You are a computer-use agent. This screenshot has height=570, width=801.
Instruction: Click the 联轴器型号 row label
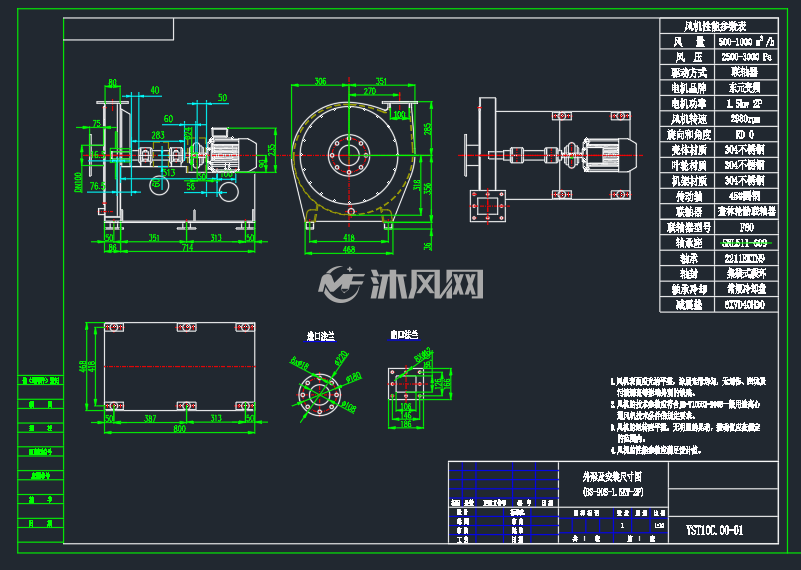tap(688, 227)
